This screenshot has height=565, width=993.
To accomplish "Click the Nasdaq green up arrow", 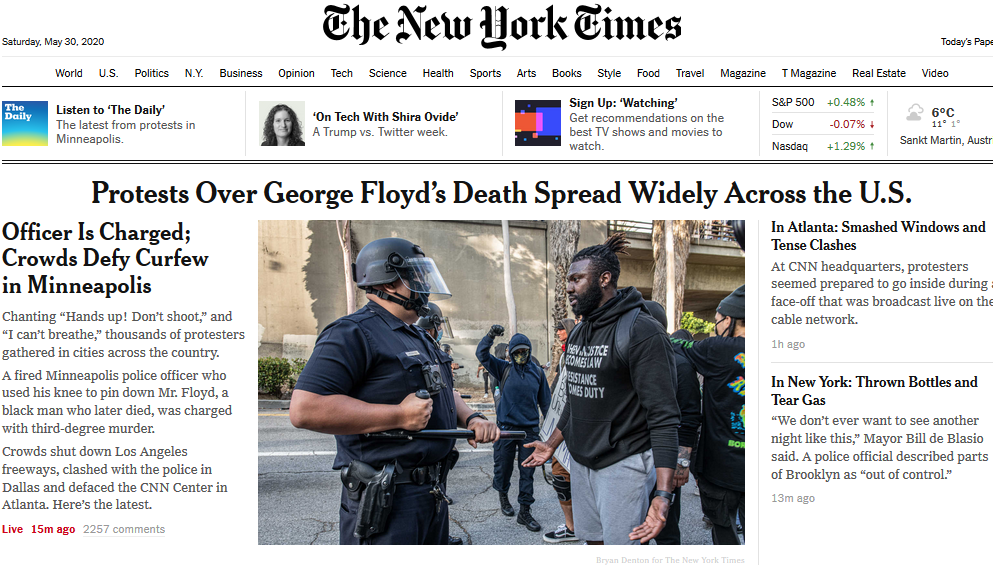I will click(x=872, y=146).
